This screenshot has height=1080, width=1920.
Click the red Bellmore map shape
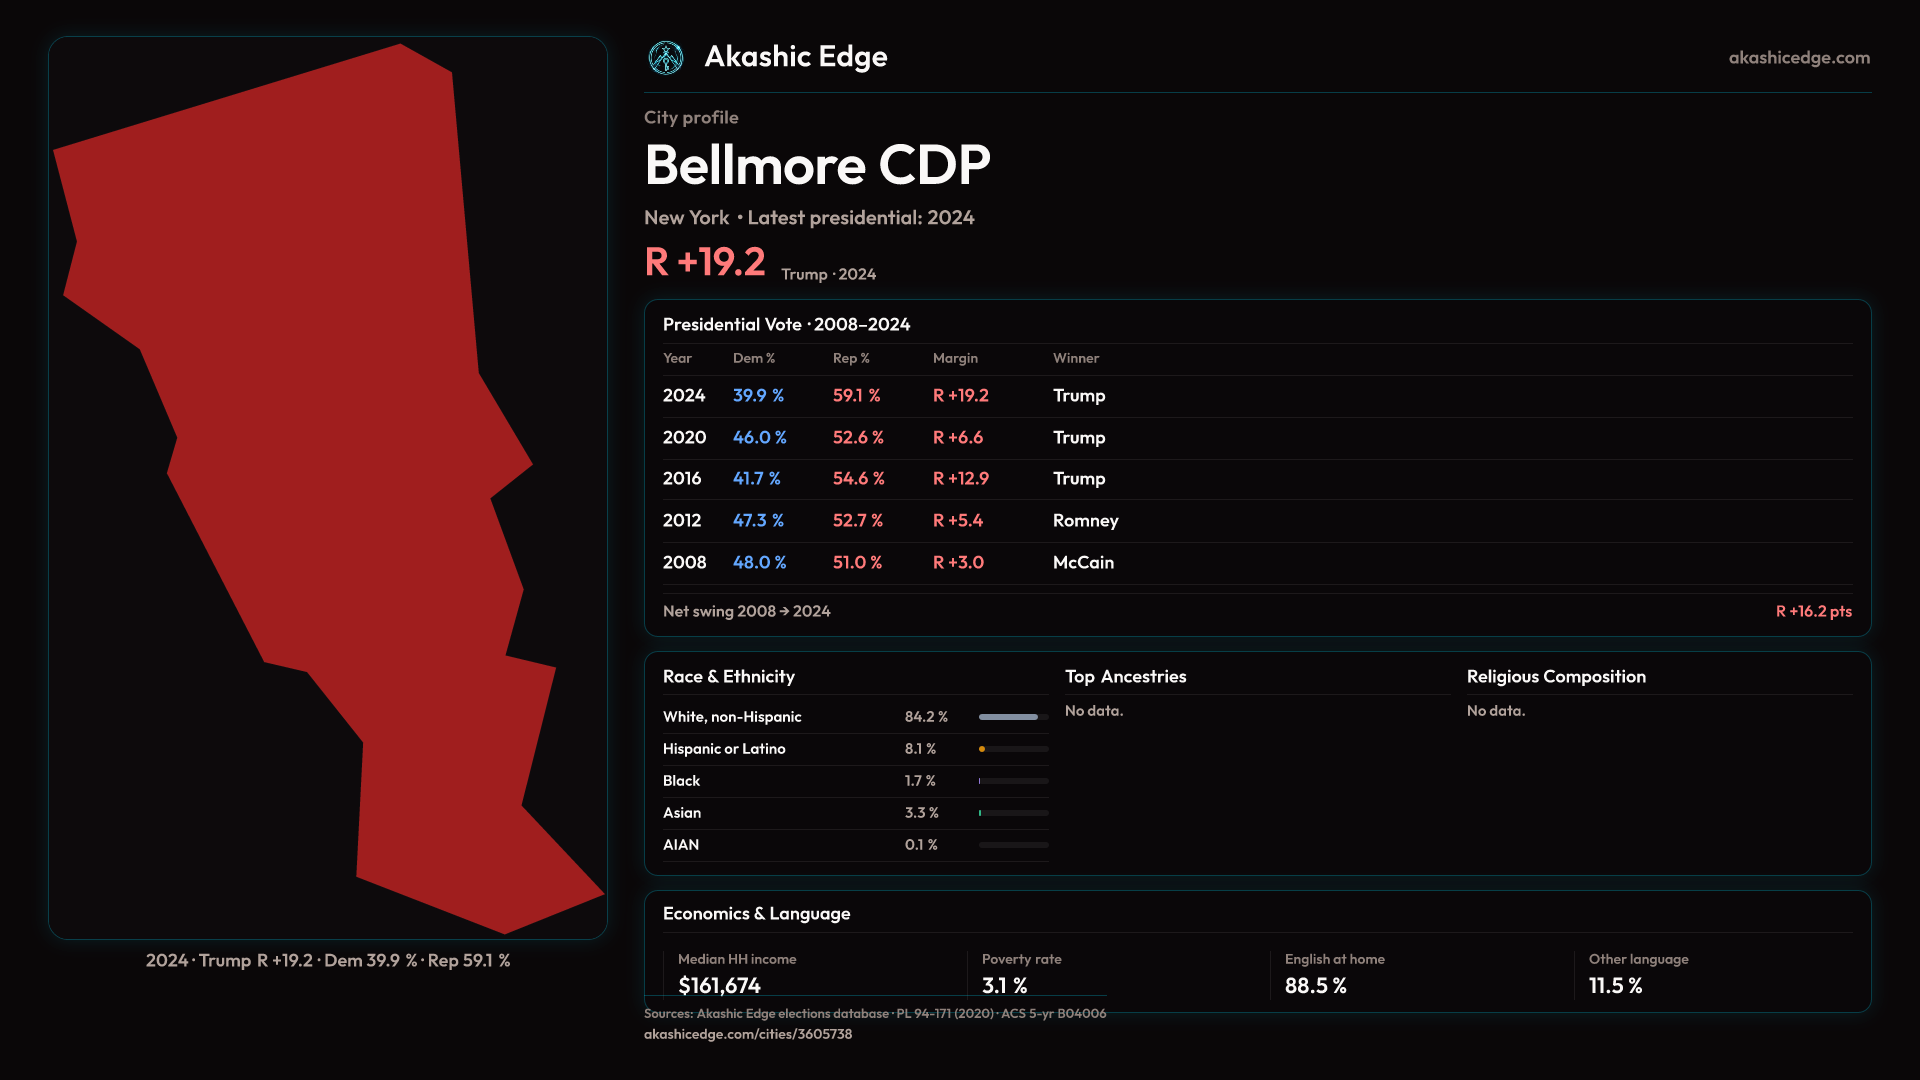click(330, 450)
